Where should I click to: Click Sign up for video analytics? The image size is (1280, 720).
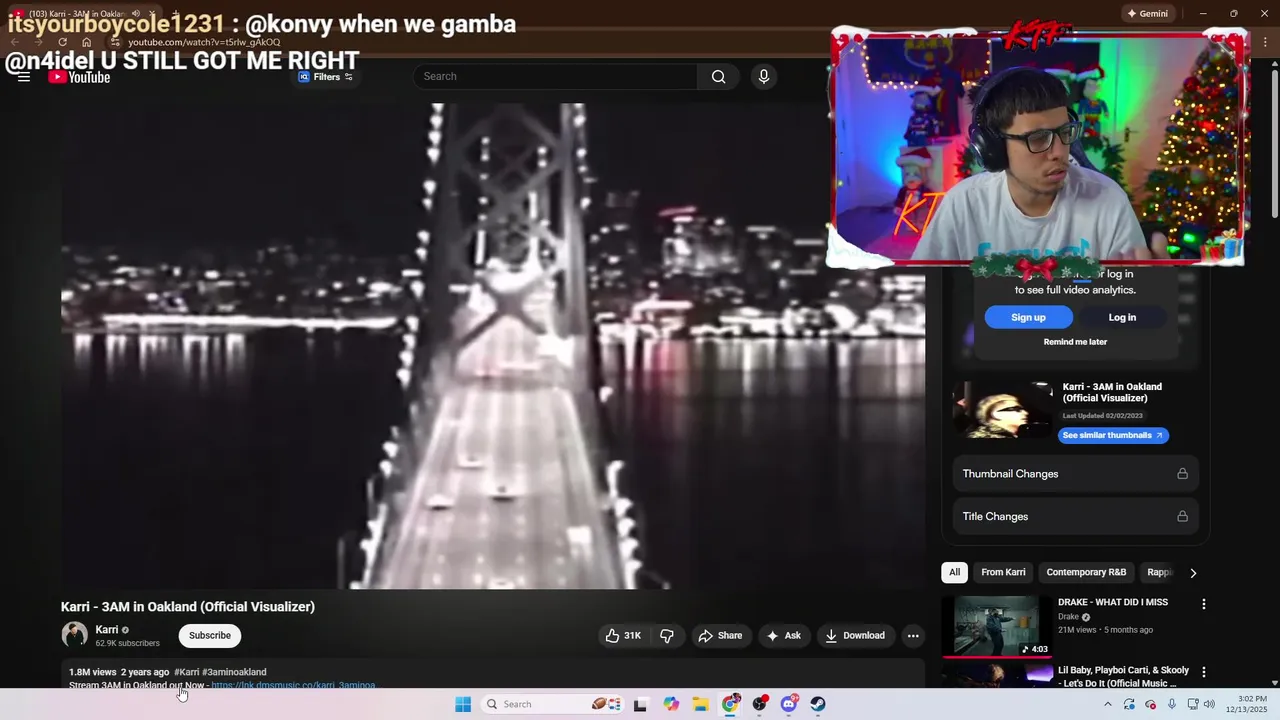tap(1028, 317)
